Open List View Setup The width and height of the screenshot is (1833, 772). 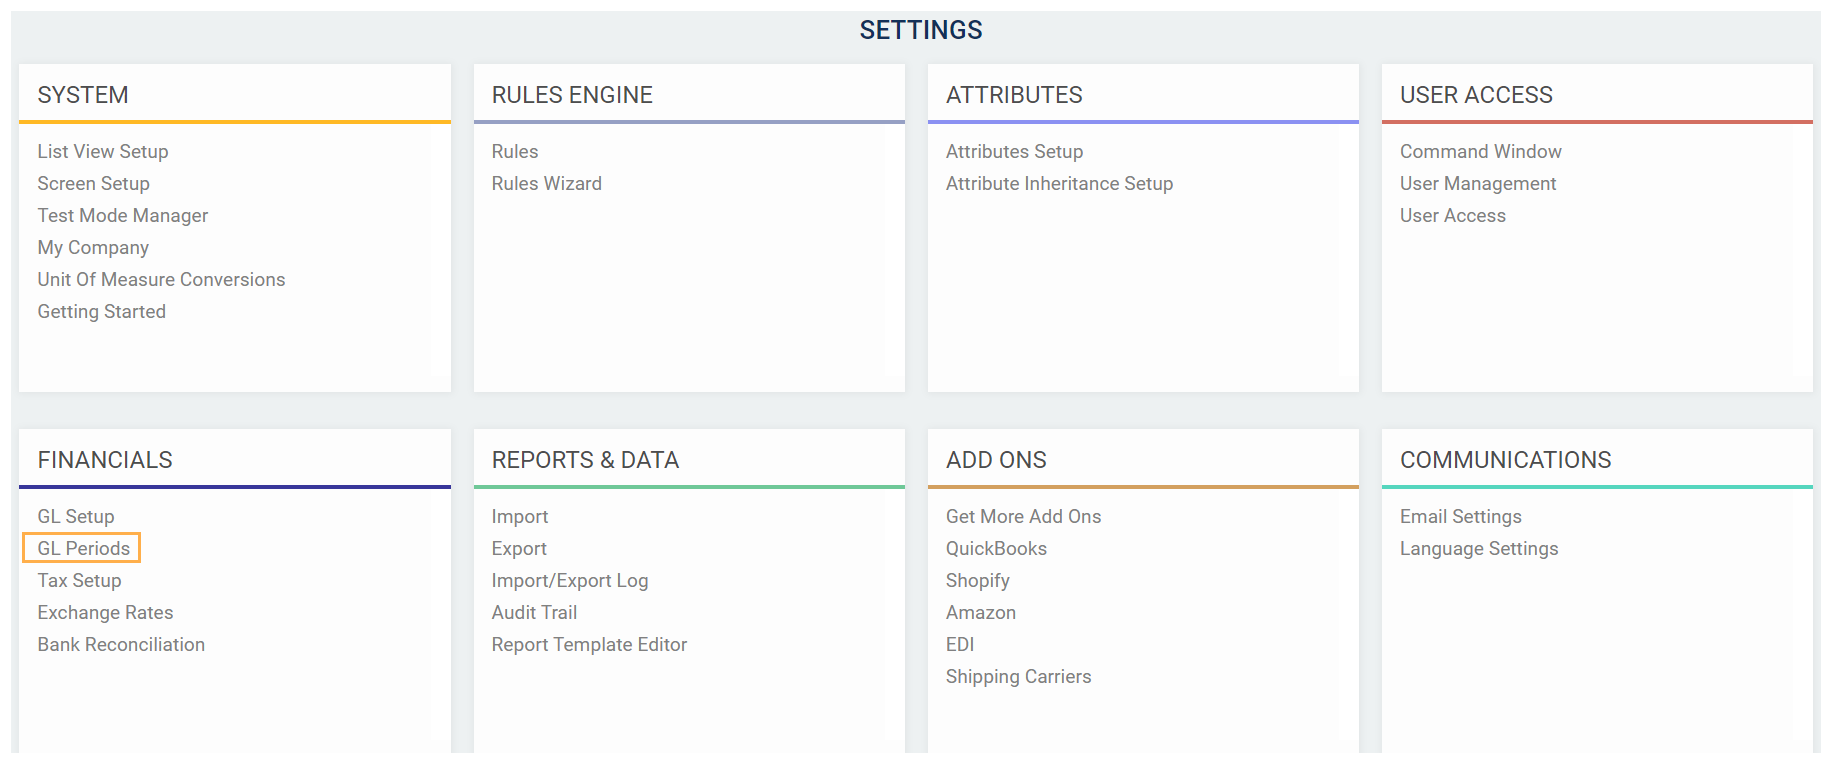point(103,151)
